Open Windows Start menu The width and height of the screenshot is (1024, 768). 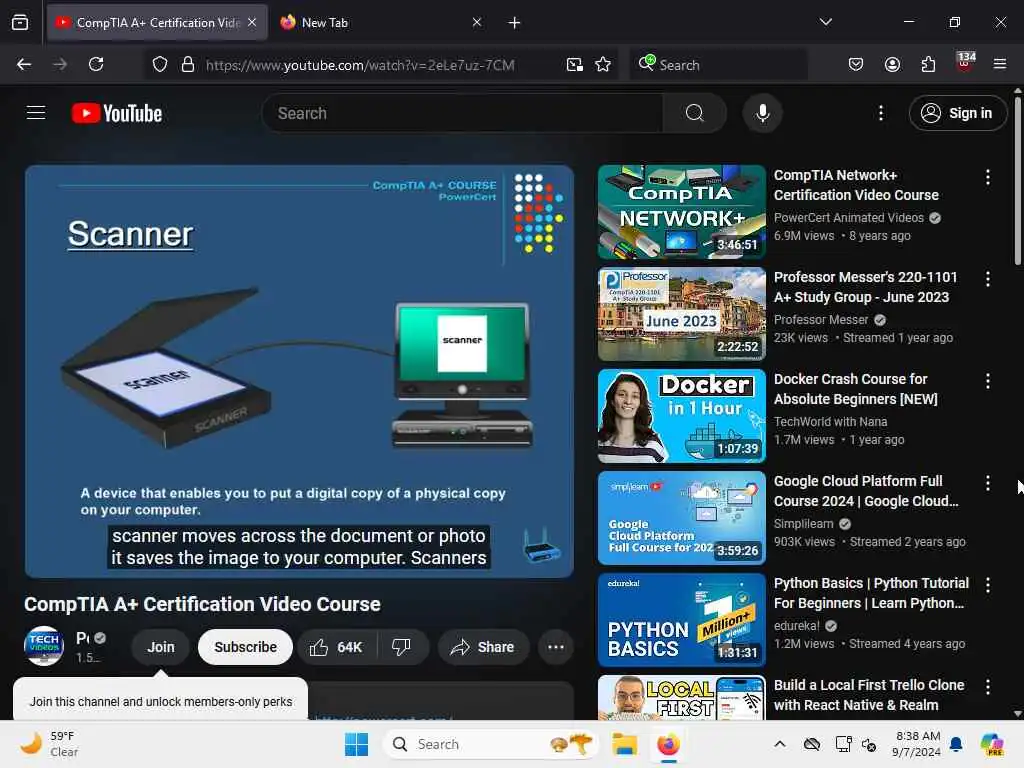point(356,744)
